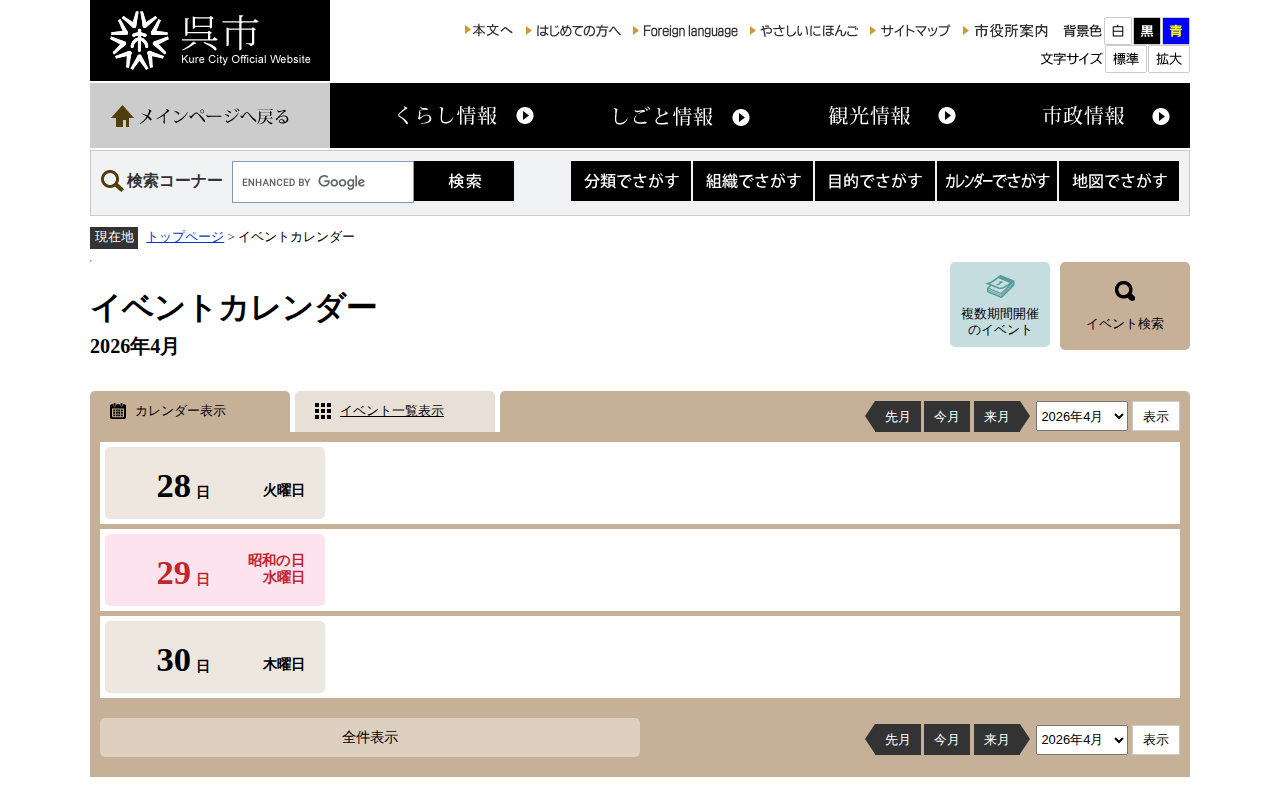Viewport: 1280px width, 800px height.
Task: Click the arrow icon next to くらし情報
Action: (x=525, y=116)
